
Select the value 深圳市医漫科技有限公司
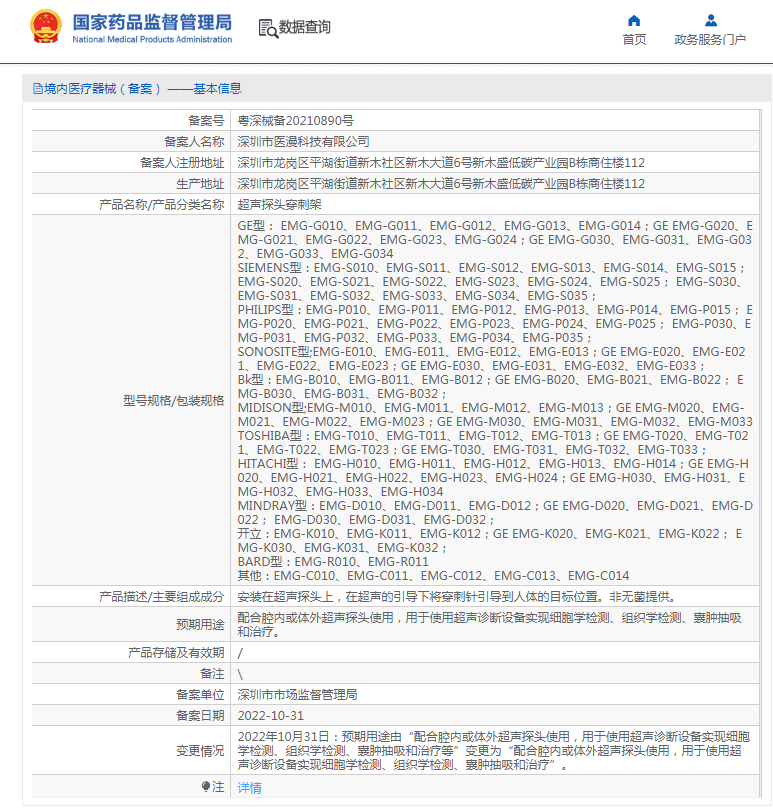[x=303, y=142]
